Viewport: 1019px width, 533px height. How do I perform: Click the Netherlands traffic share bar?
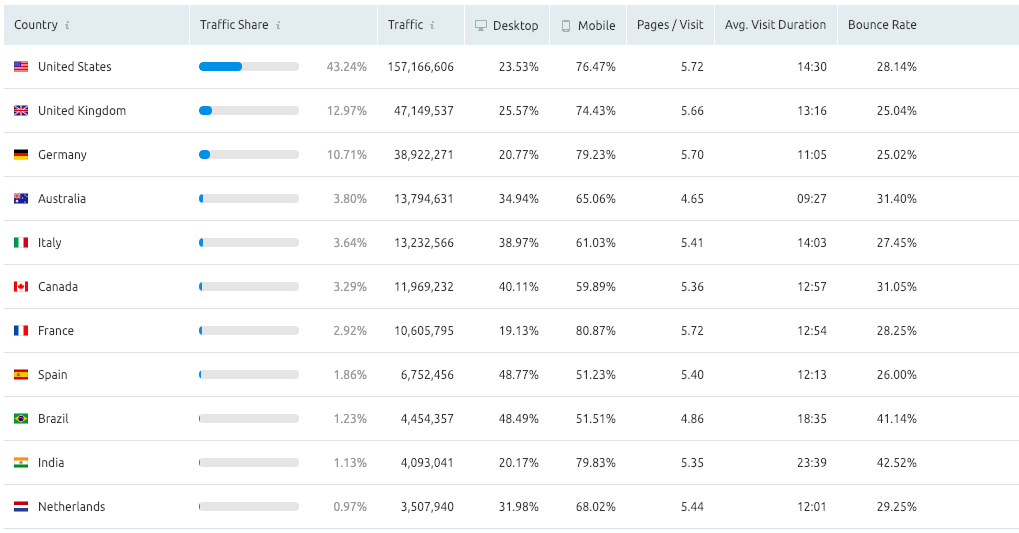249,506
